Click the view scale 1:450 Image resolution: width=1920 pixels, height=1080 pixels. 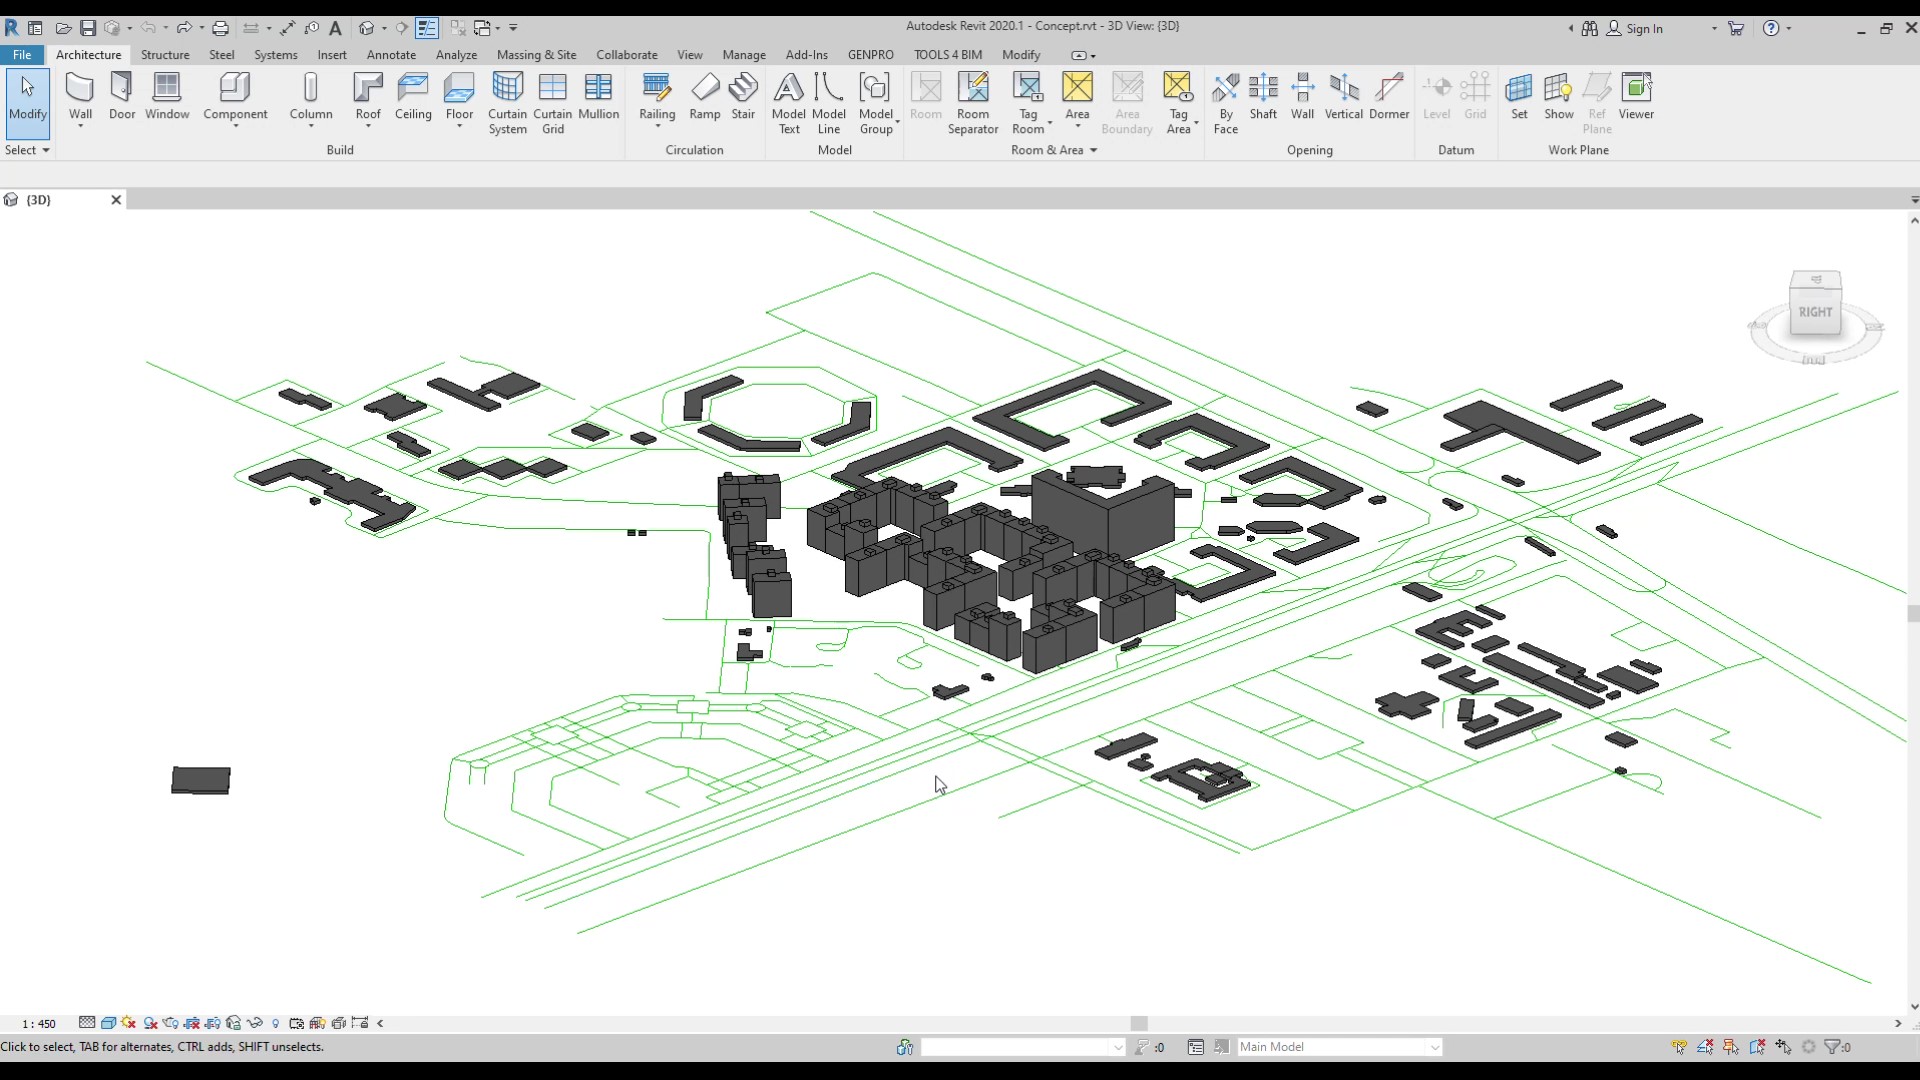pos(39,1023)
